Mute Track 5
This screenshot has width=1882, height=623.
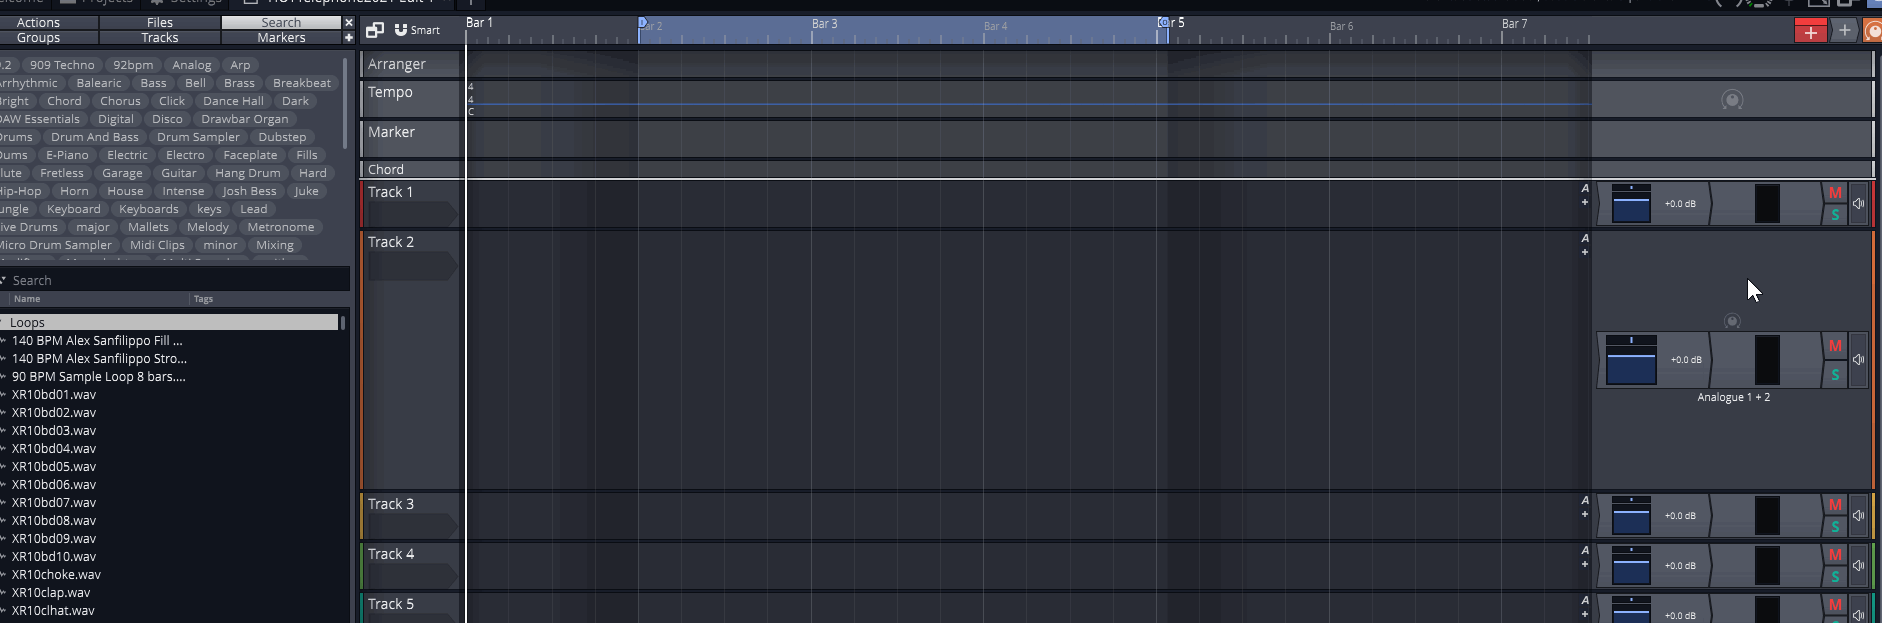click(x=1835, y=605)
